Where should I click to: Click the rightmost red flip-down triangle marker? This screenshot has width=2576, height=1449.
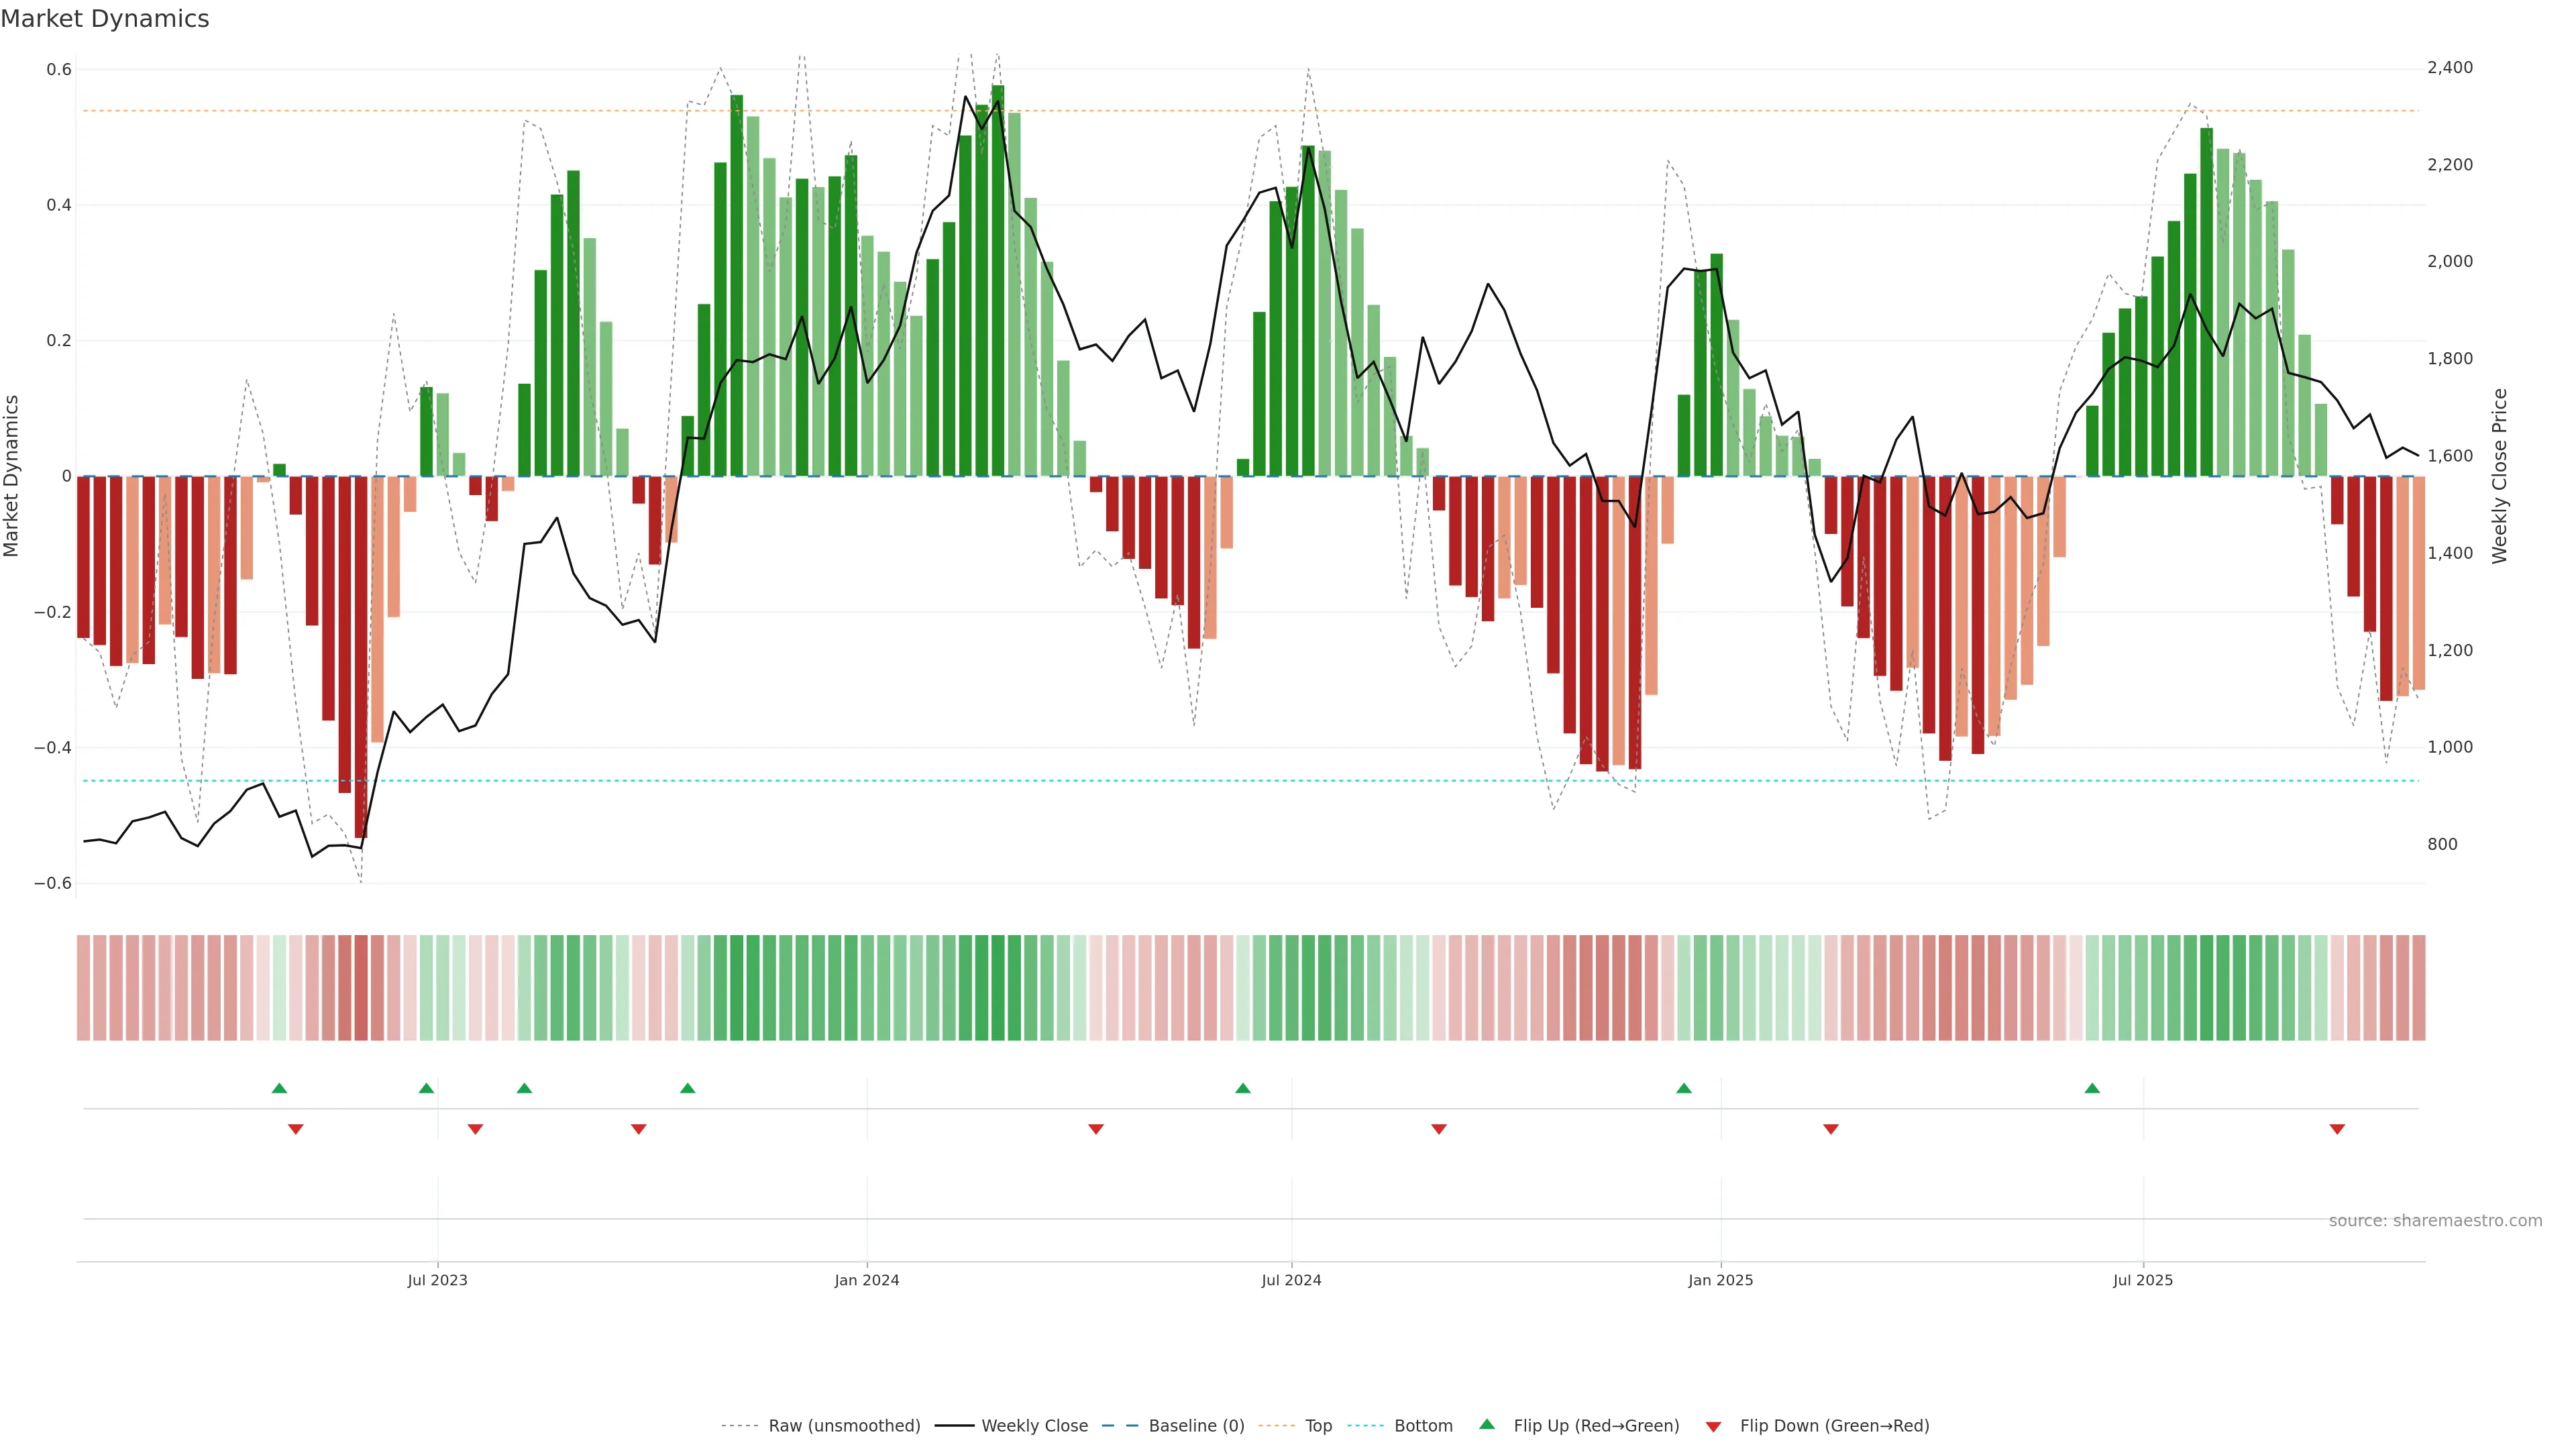[2336, 1129]
